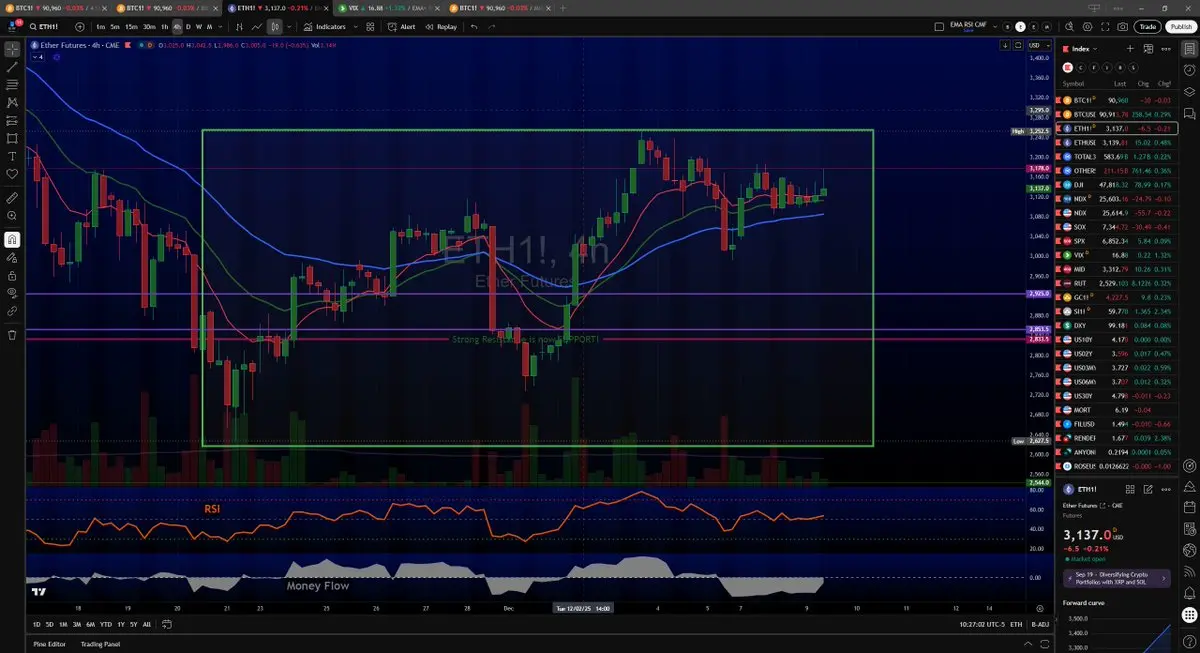Image resolution: width=1200 pixels, height=653 pixels.
Task: Select the text annotation tool
Action: 12,156
